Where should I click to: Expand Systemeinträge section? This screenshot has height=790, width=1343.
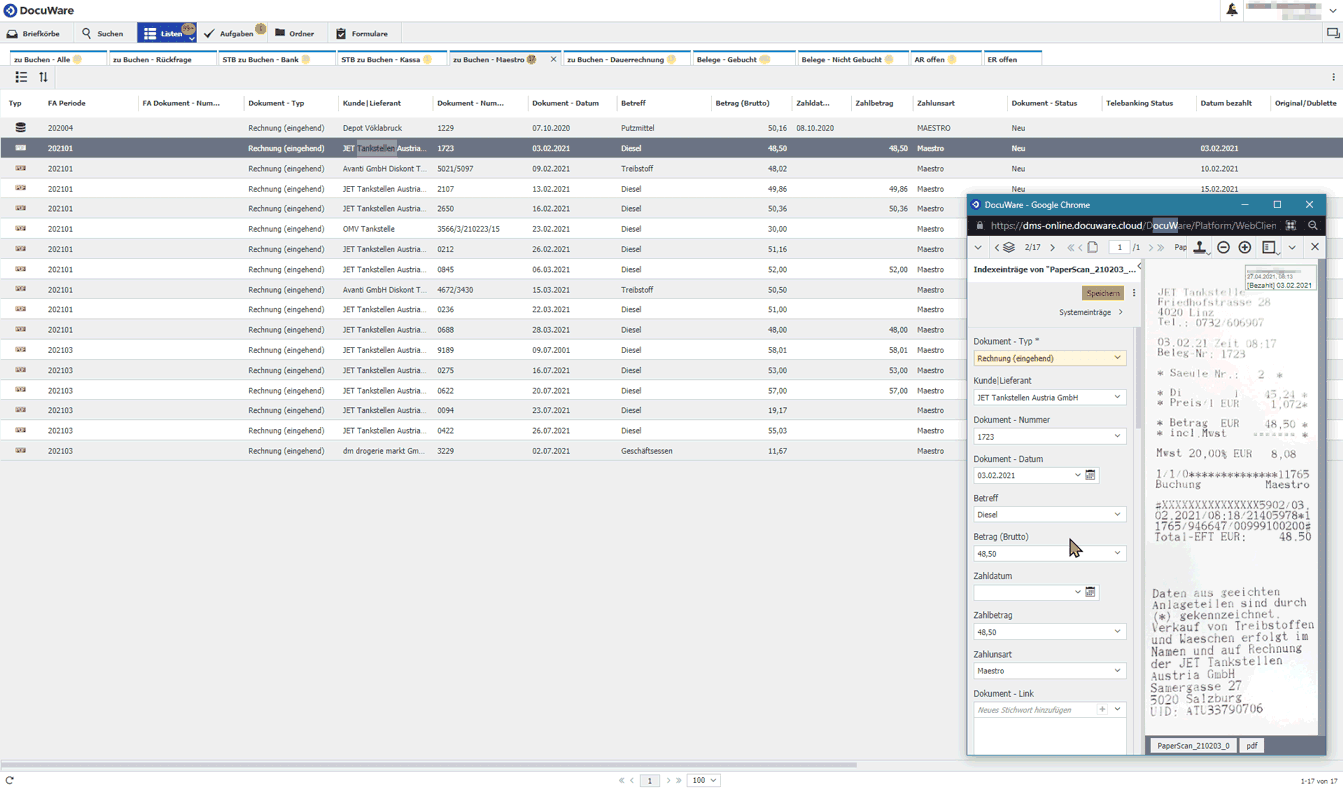point(1091,313)
